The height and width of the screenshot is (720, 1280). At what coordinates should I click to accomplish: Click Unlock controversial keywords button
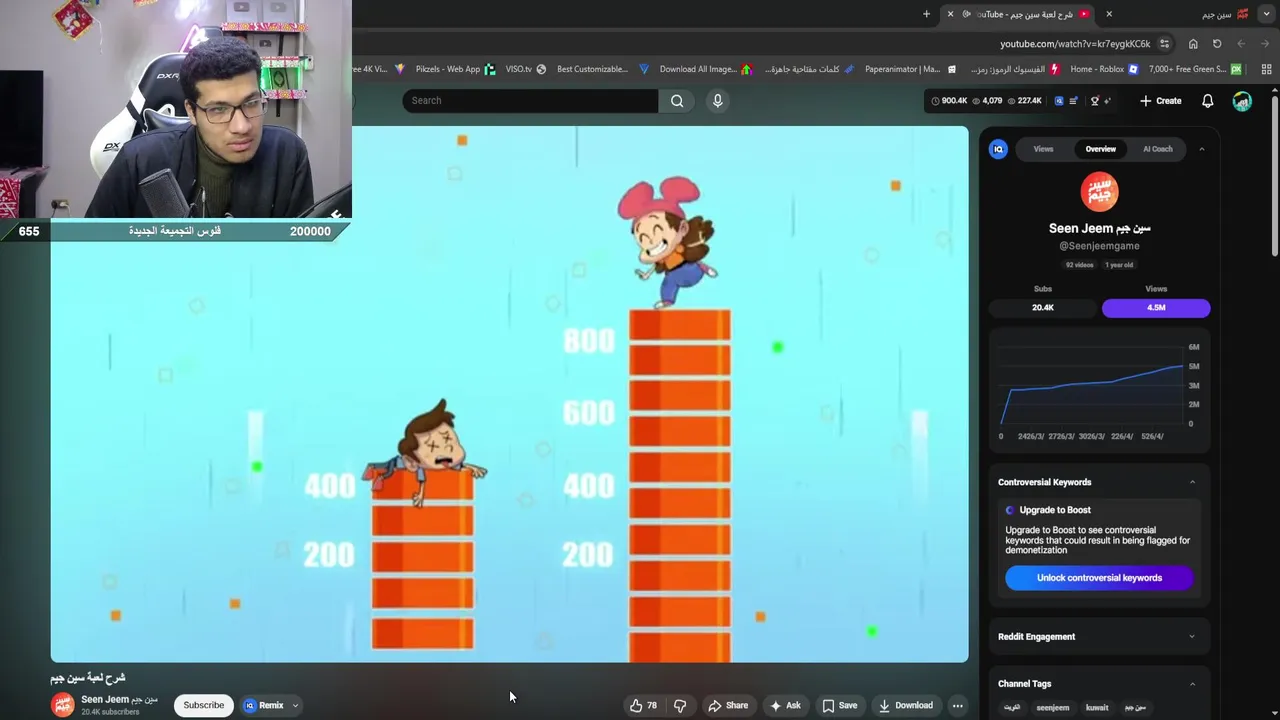1099,578
